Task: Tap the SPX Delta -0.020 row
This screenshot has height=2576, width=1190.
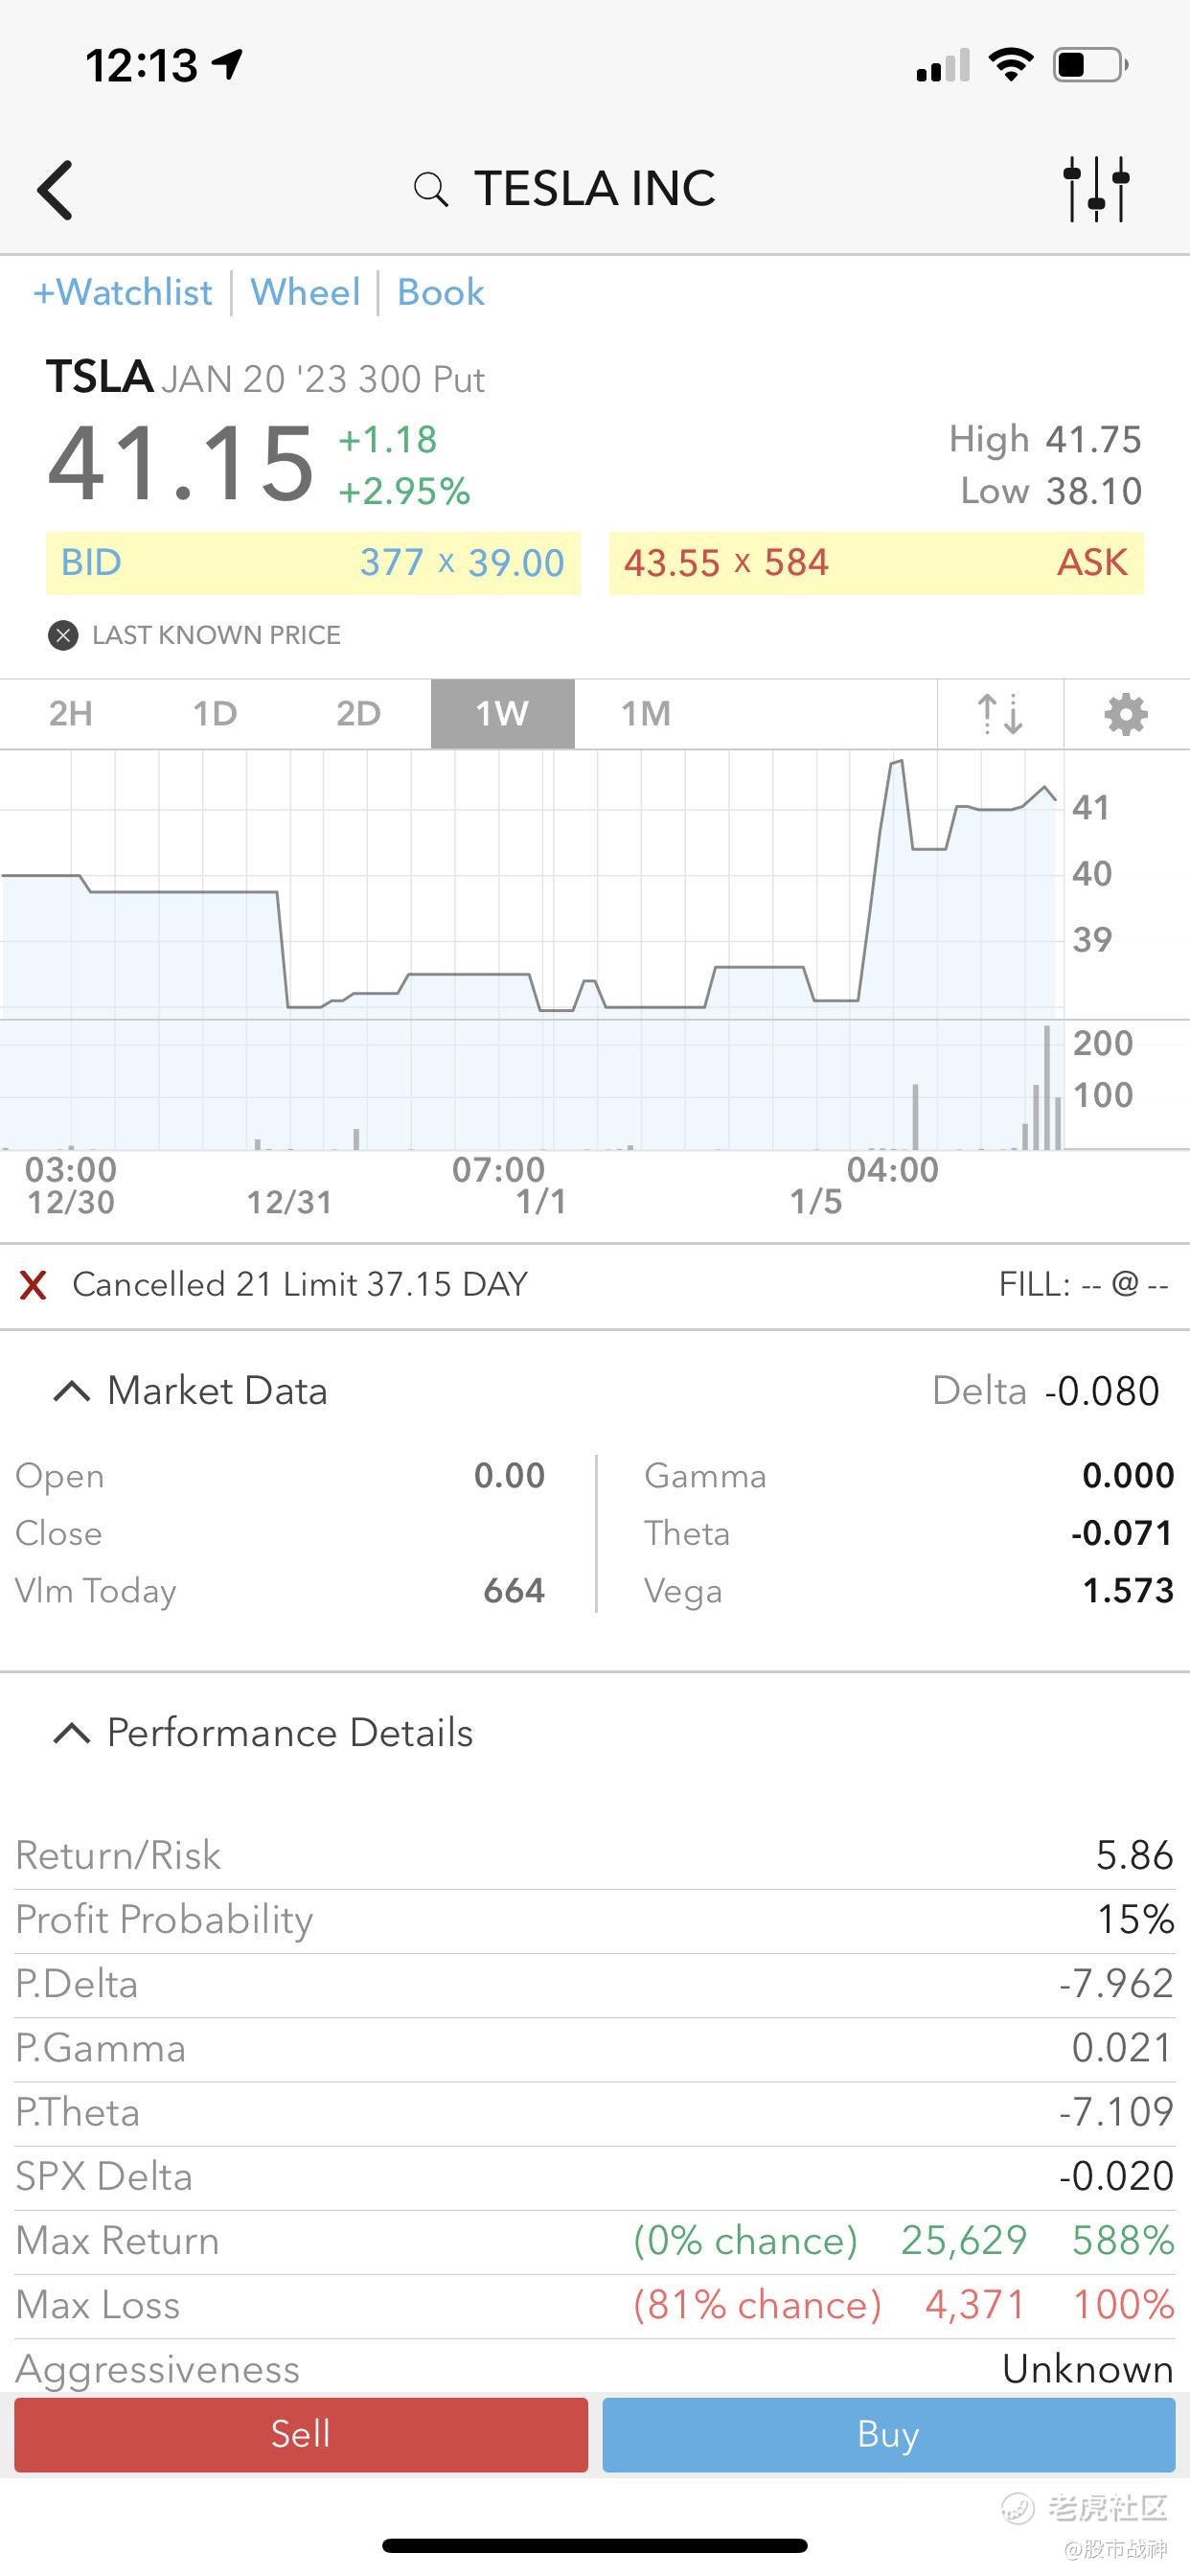Action: (595, 2176)
